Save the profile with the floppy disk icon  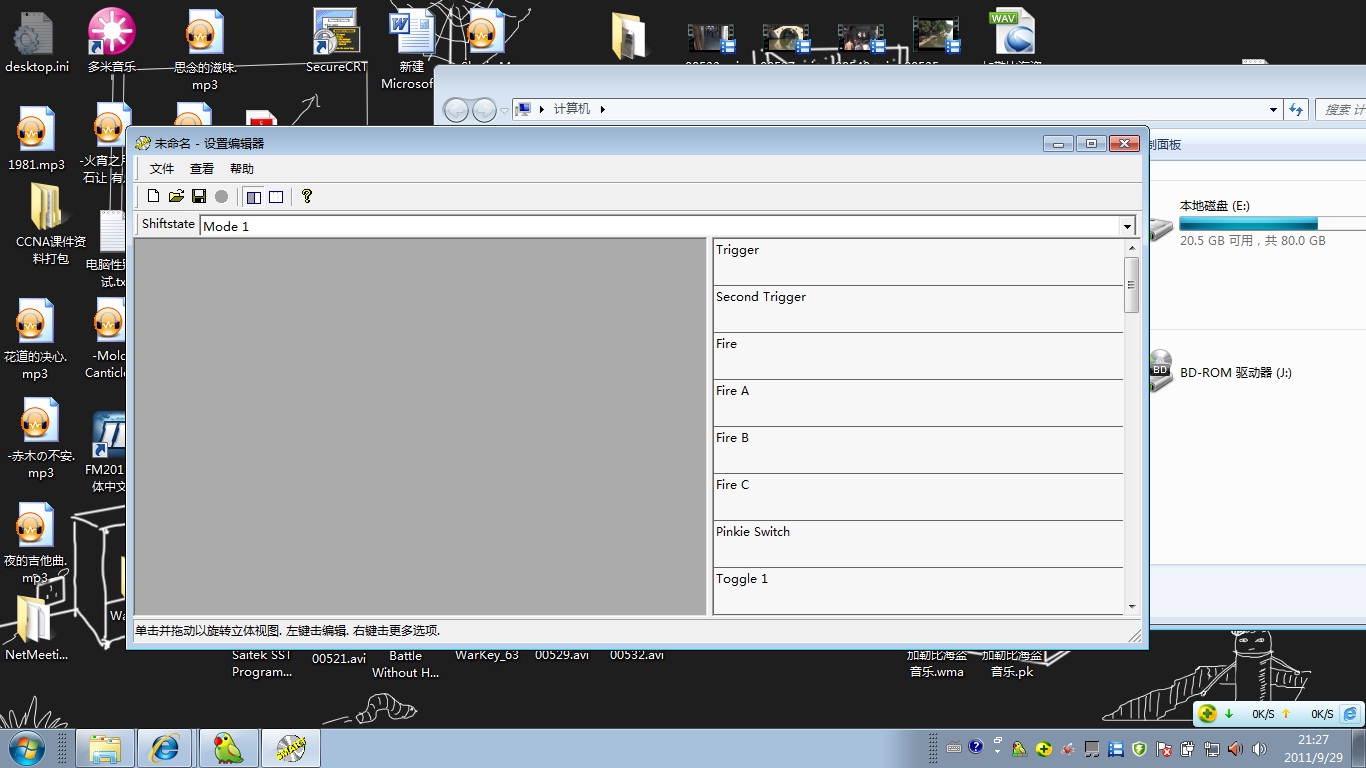[x=199, y=196]
